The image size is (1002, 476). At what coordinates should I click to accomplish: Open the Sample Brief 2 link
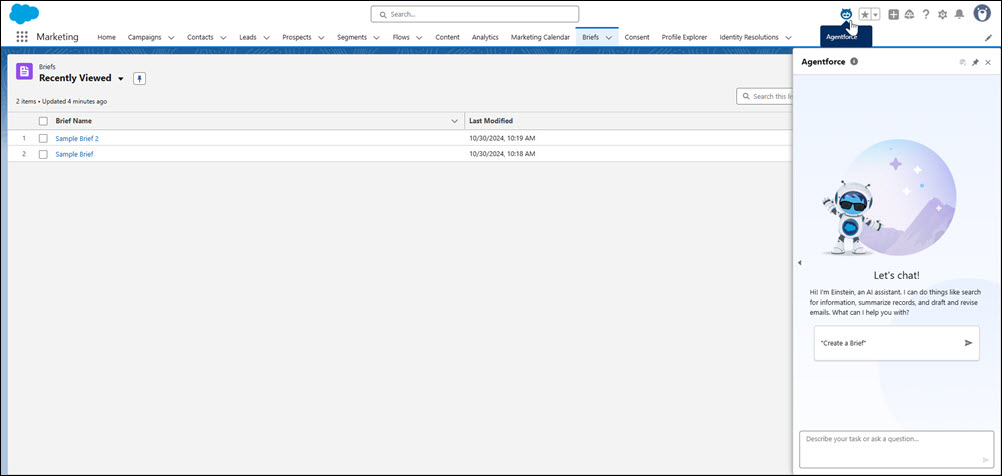pos(77,138)
